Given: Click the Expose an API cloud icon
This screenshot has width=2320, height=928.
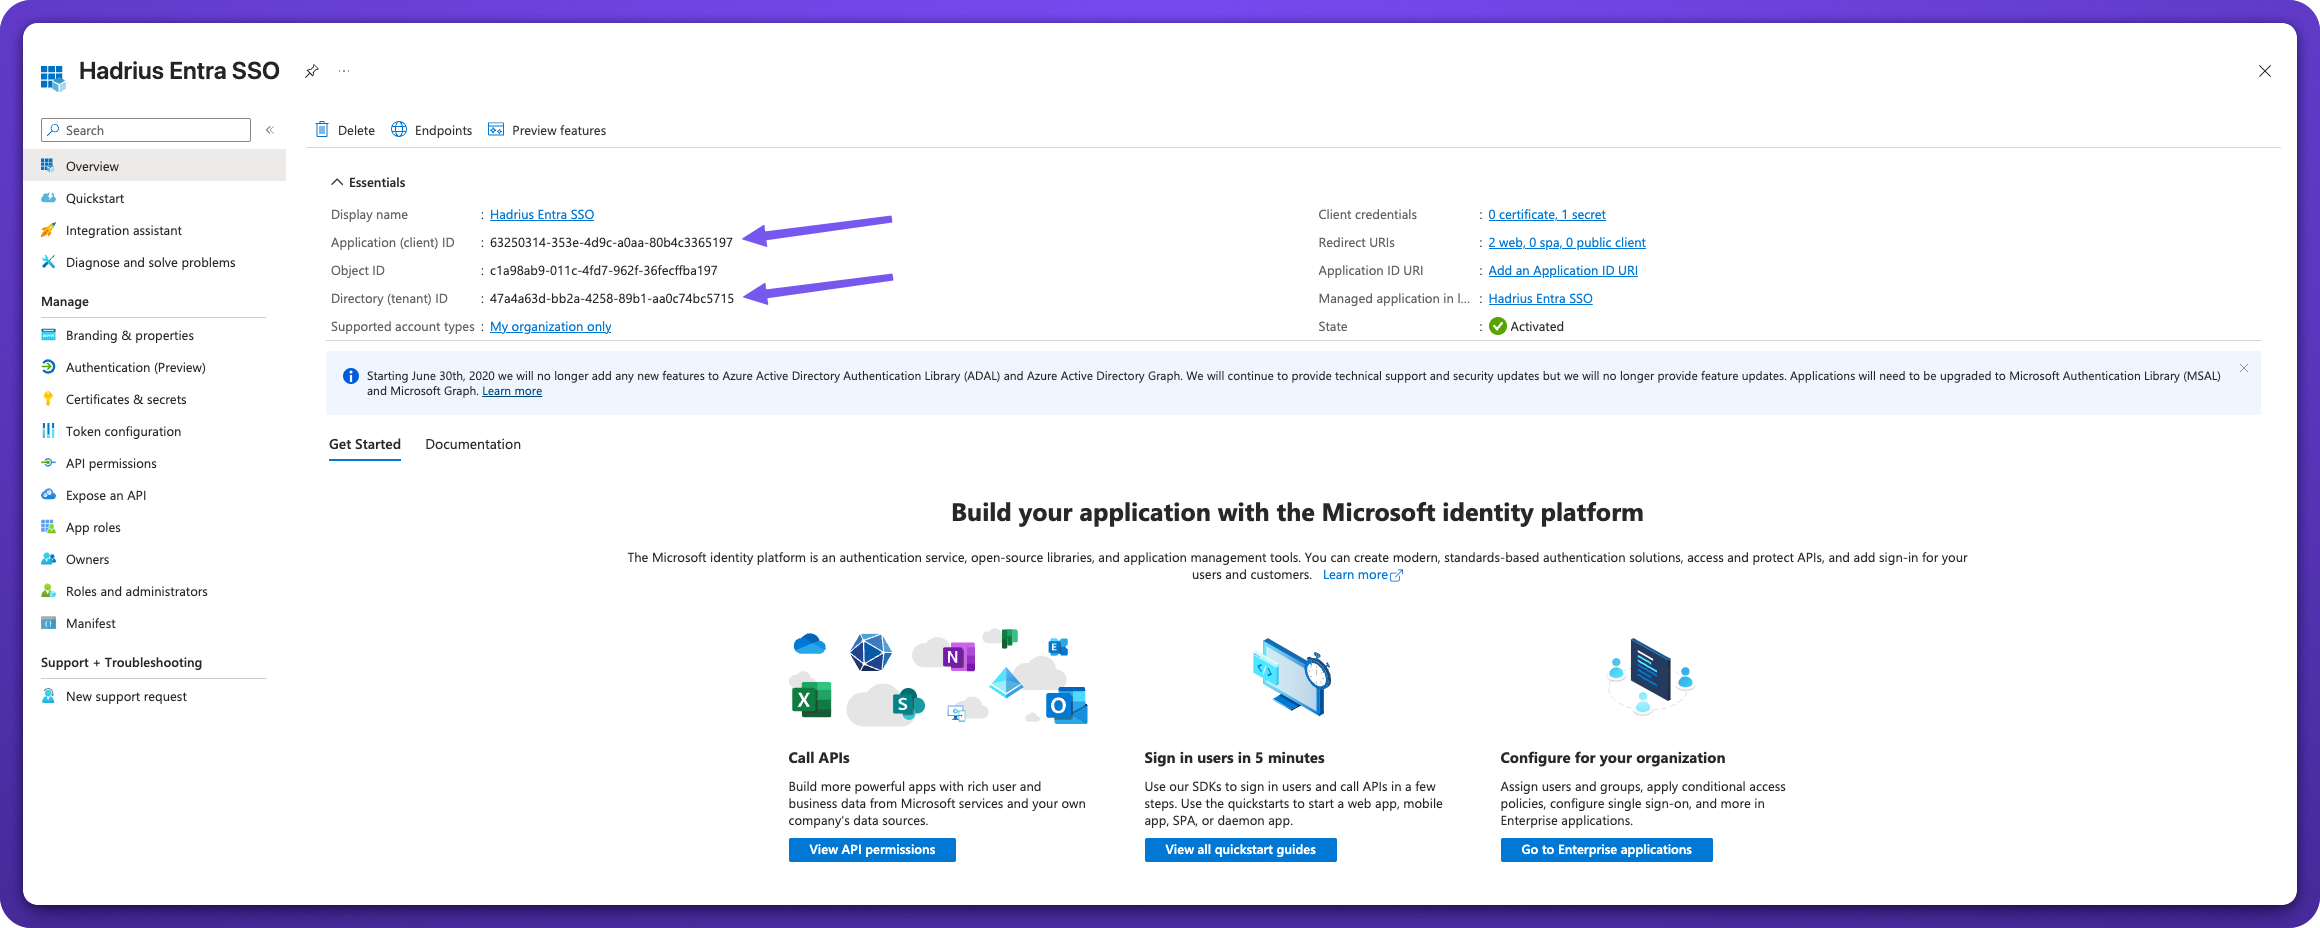Looking at the screenshot, I should (x=48, y=495).
